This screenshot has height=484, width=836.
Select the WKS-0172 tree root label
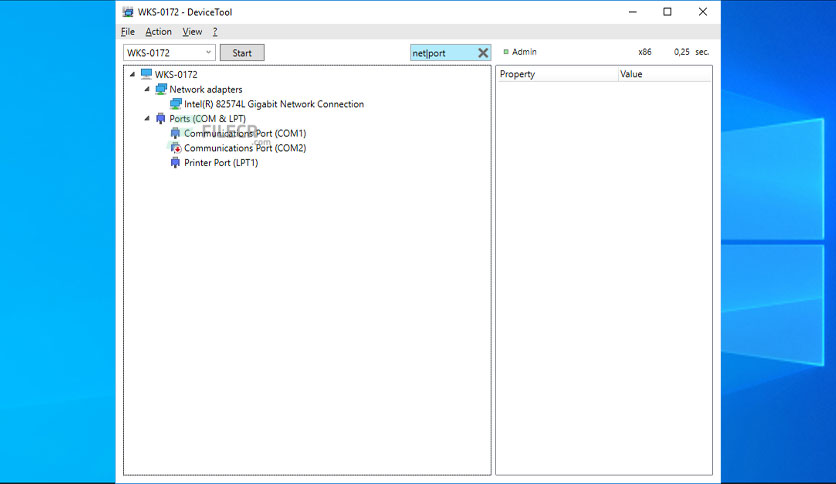pos(176,75)
